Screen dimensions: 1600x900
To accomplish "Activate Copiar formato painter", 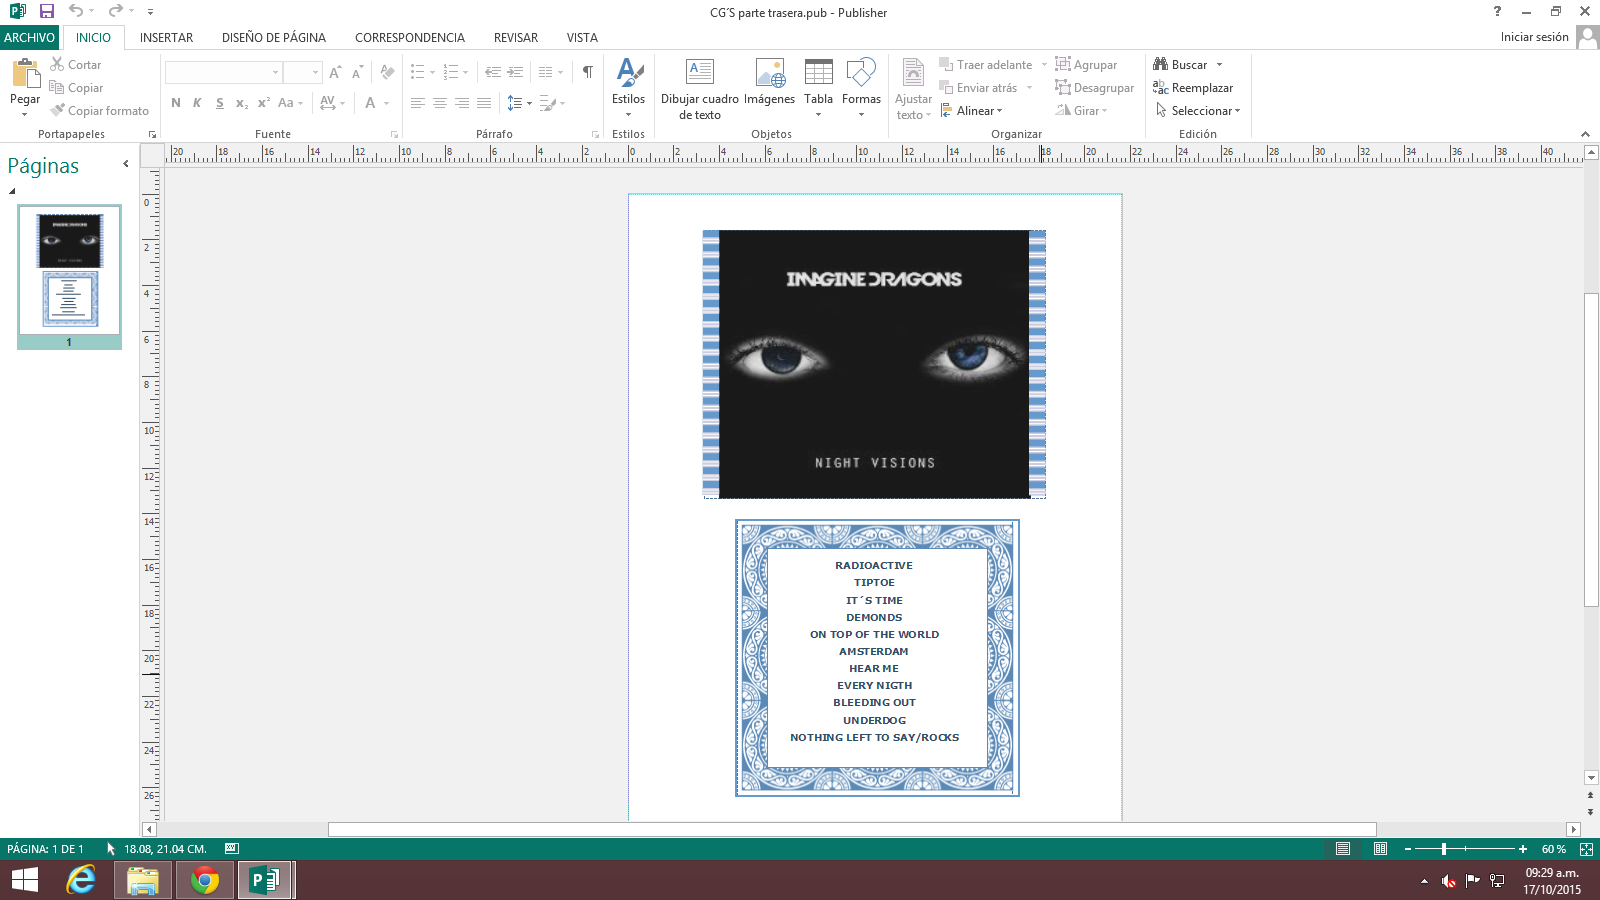I will point(99,110).
